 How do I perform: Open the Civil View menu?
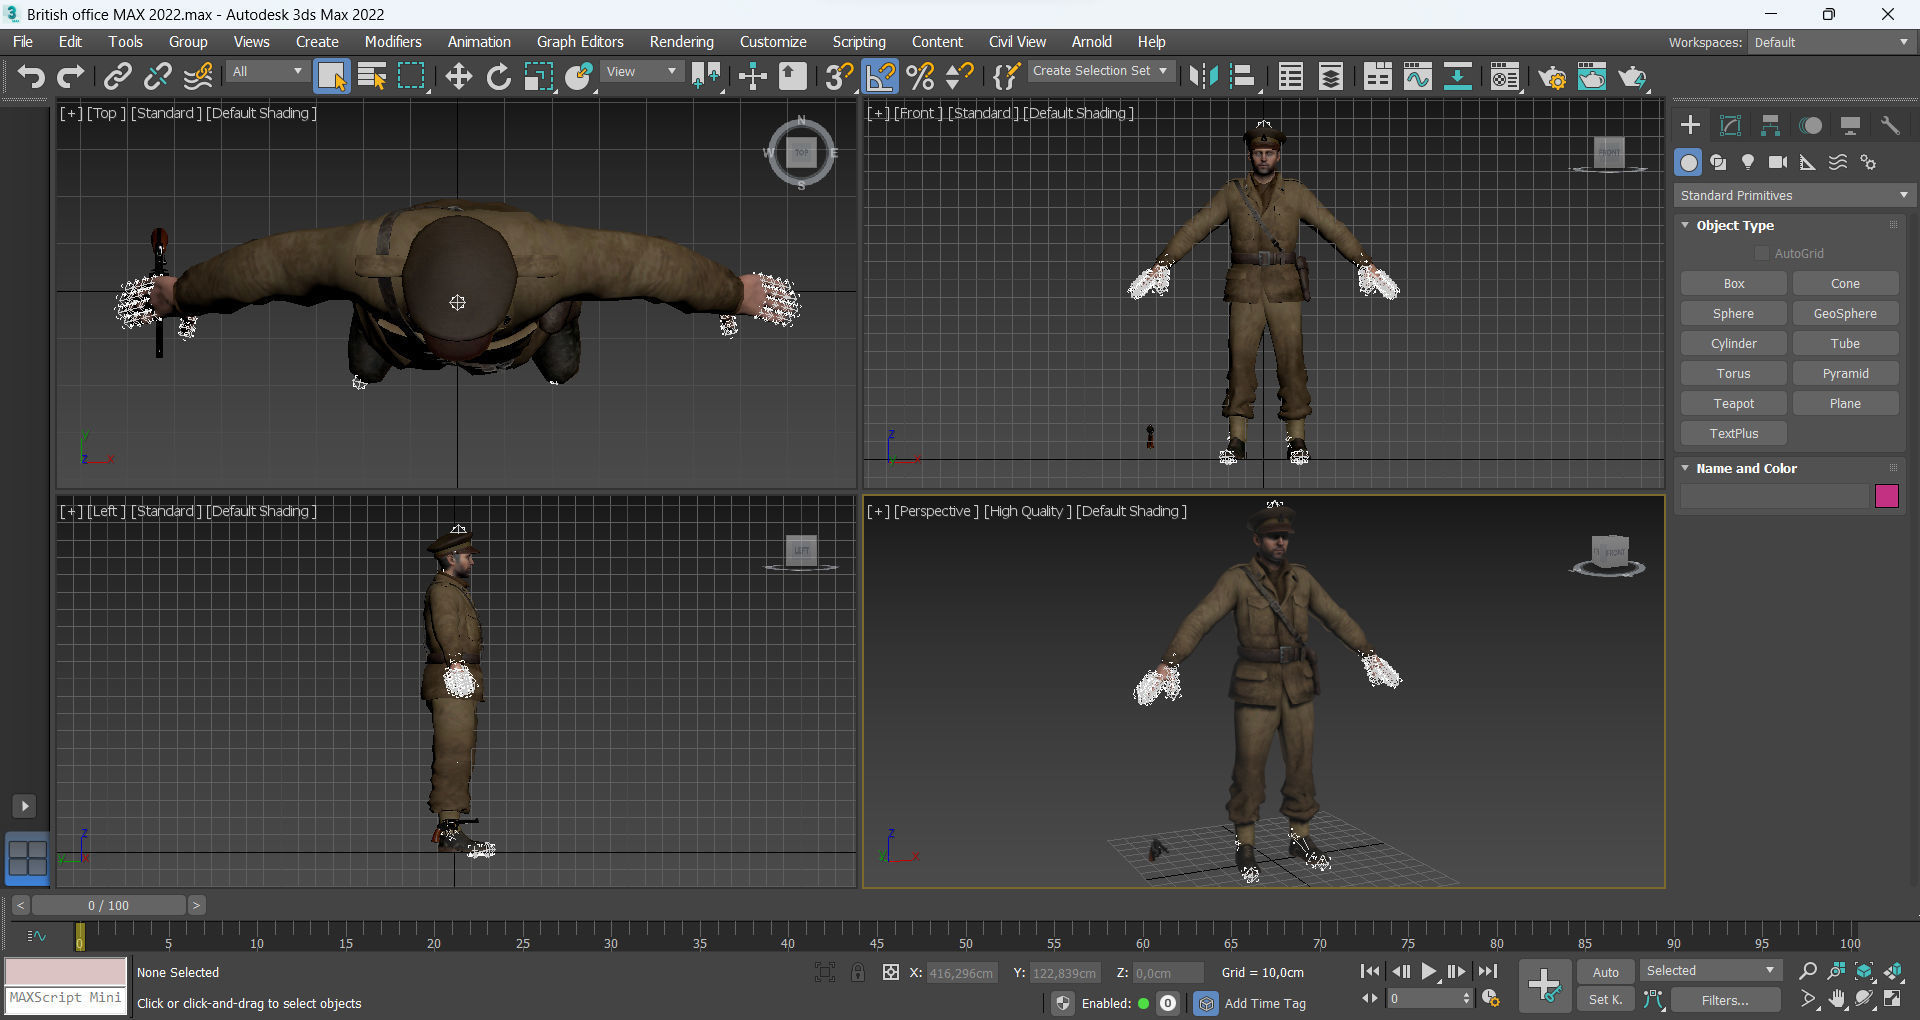(x=1017, y=42)
